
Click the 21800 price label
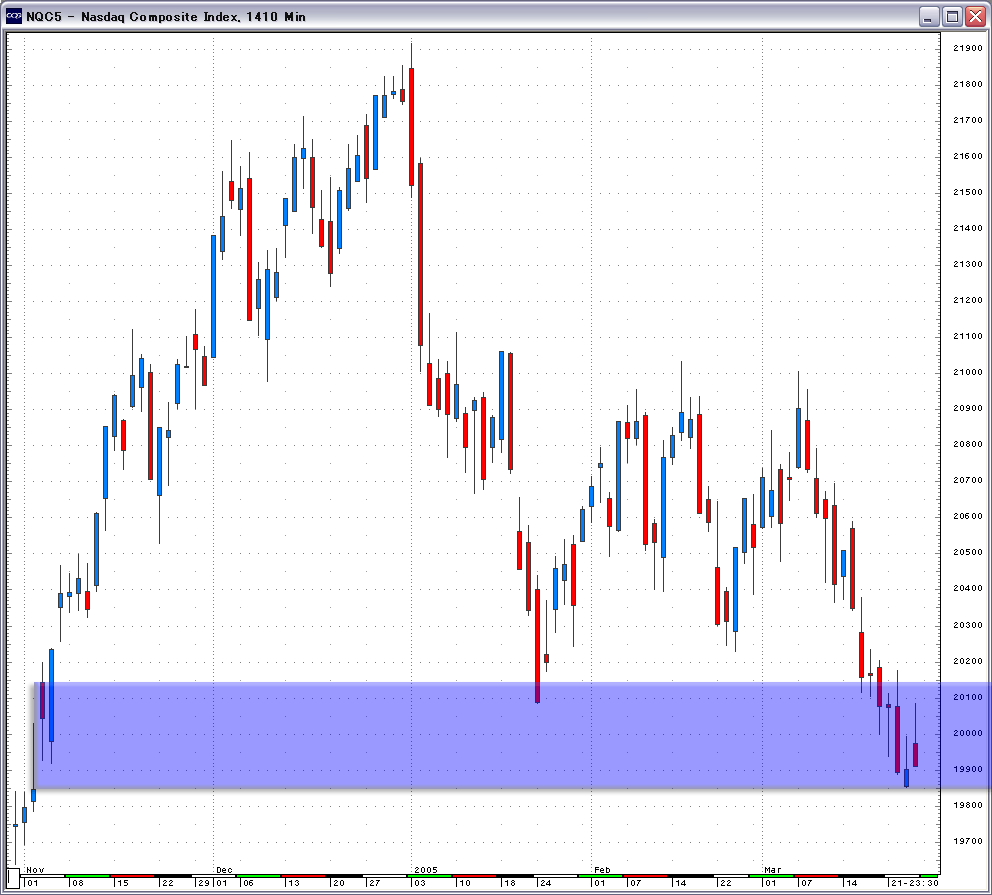968,84
